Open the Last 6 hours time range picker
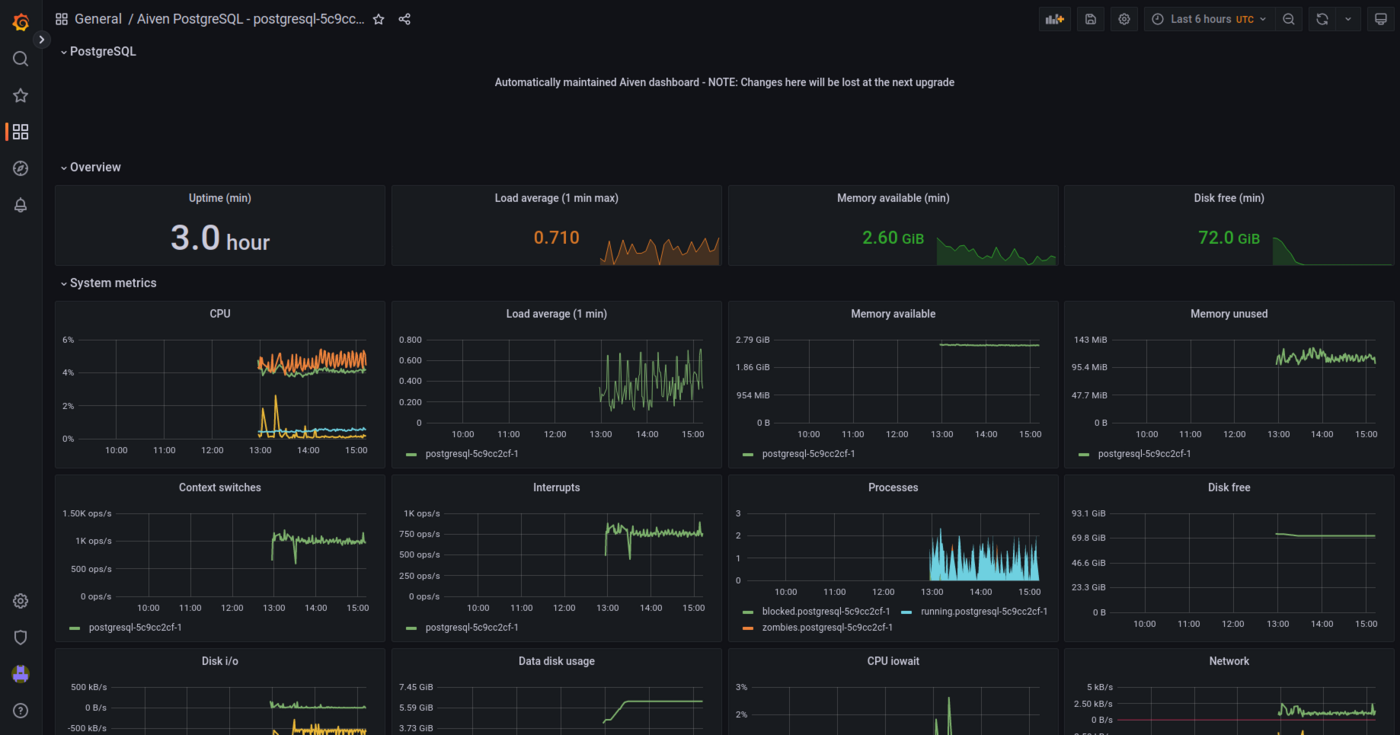The image size is (1400, 735). point(1208,18)
